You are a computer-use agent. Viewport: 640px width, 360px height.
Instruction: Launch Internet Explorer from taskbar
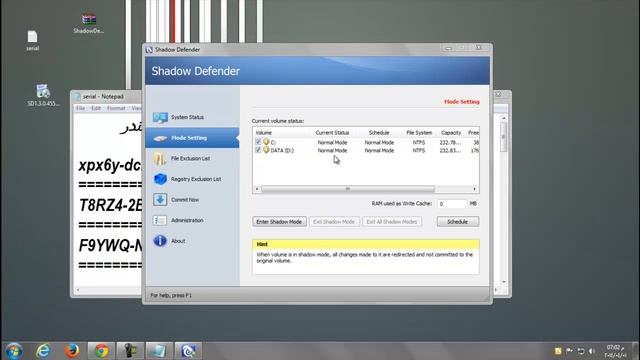coord(43,351)
